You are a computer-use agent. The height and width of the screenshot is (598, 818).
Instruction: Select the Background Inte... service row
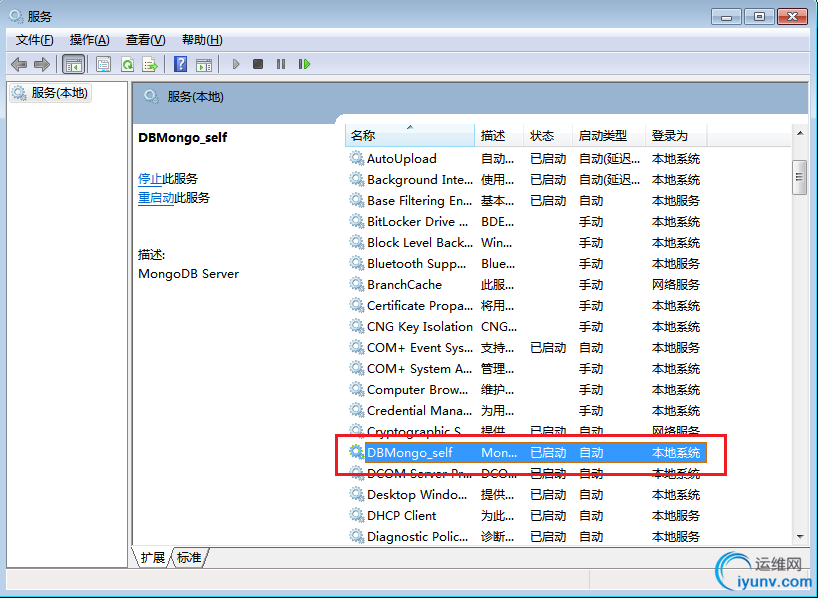(x=527, y=180)
